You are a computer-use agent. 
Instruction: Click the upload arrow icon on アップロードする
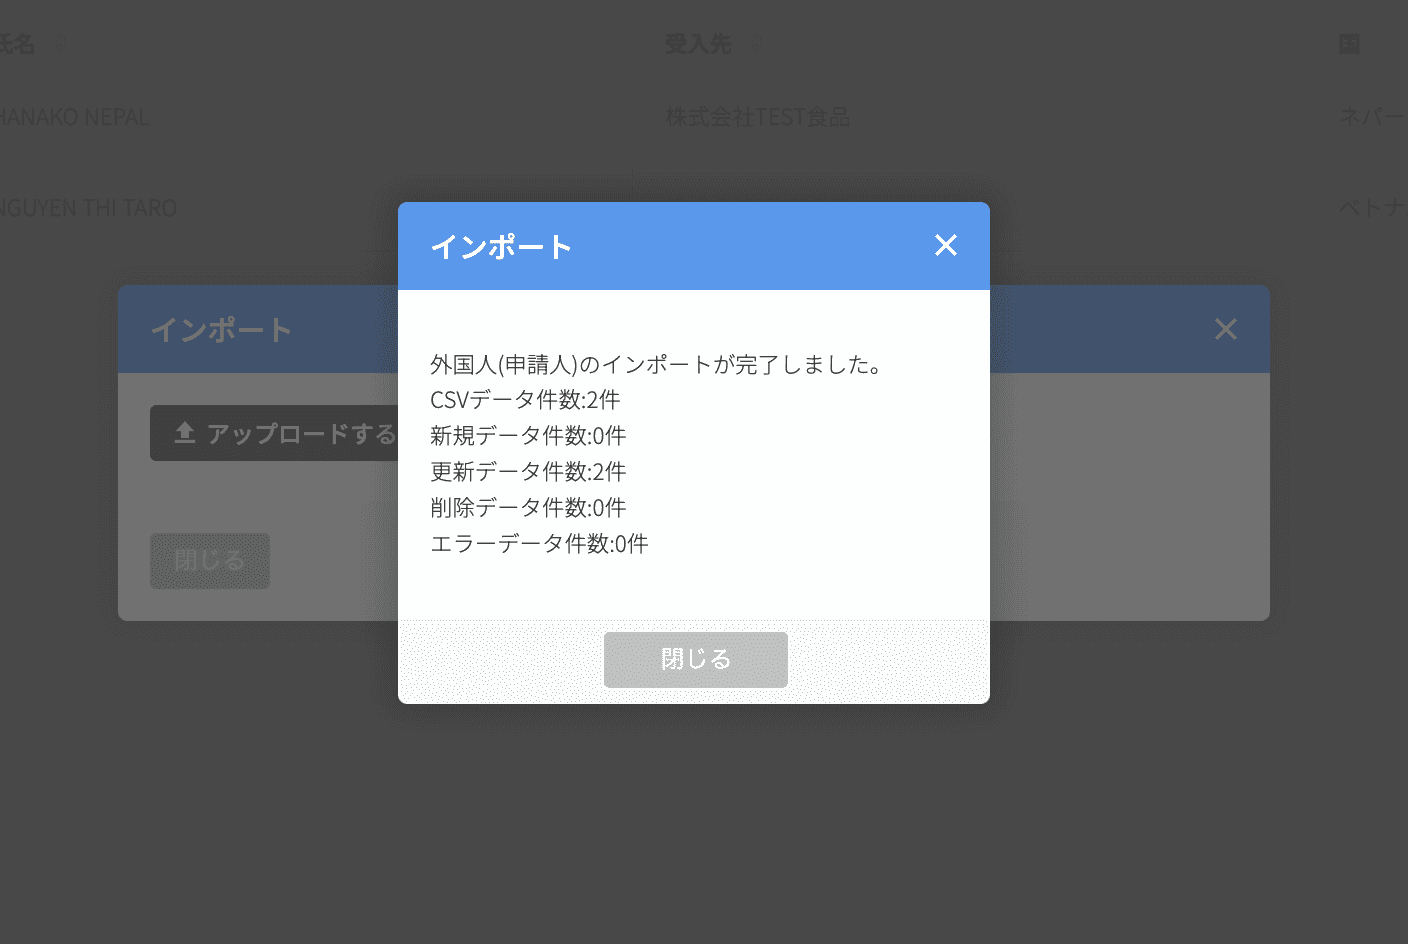184,431
